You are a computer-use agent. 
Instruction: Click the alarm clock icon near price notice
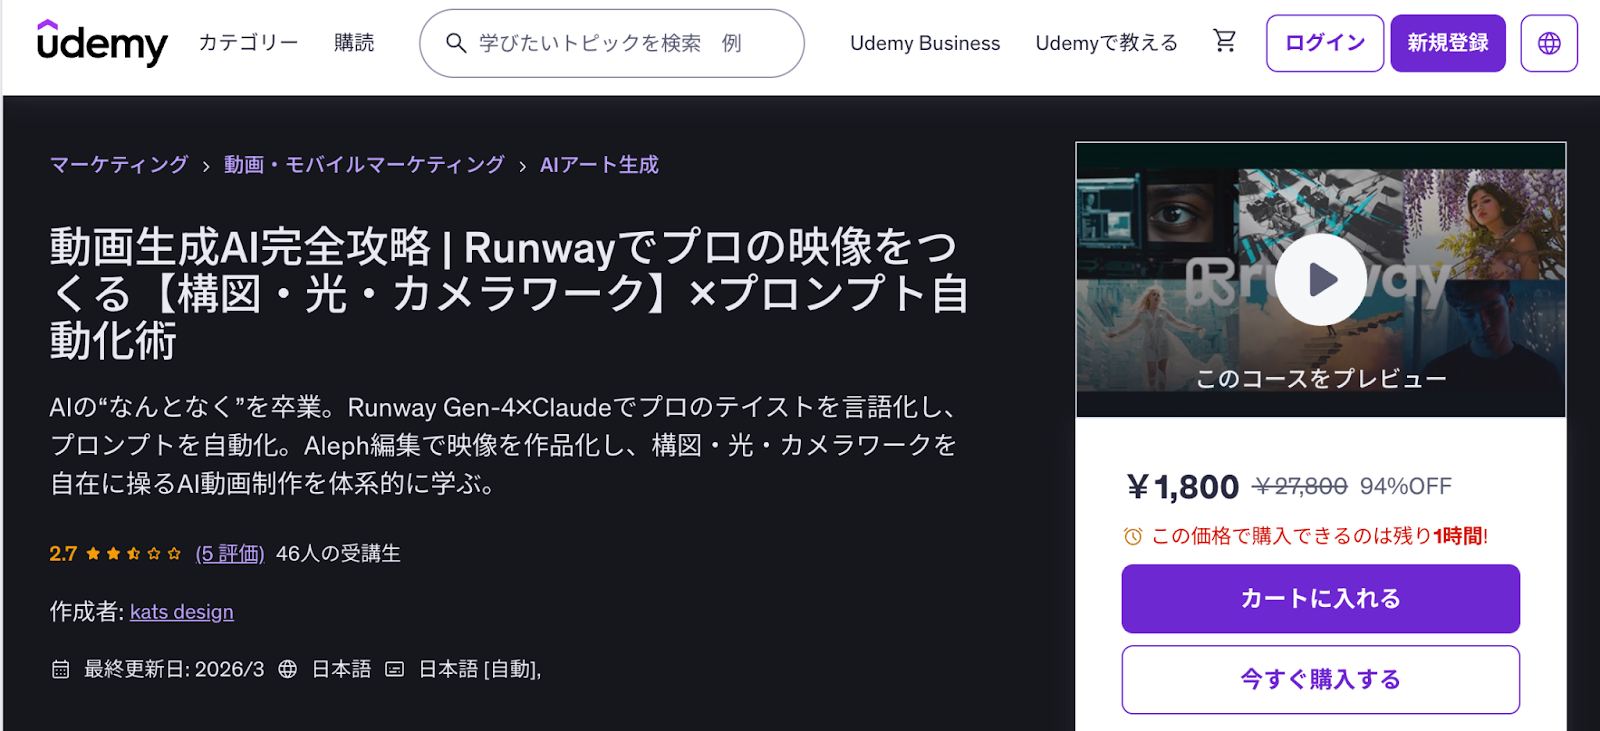click(x=1133, y=536)
